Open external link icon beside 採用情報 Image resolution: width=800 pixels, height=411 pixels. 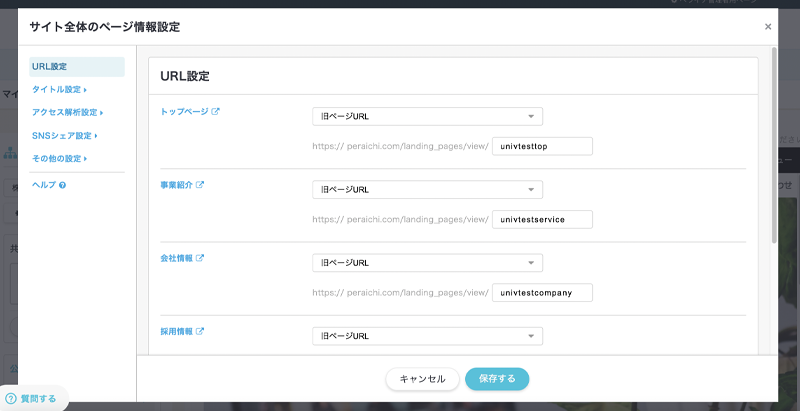tap(200, 331)
